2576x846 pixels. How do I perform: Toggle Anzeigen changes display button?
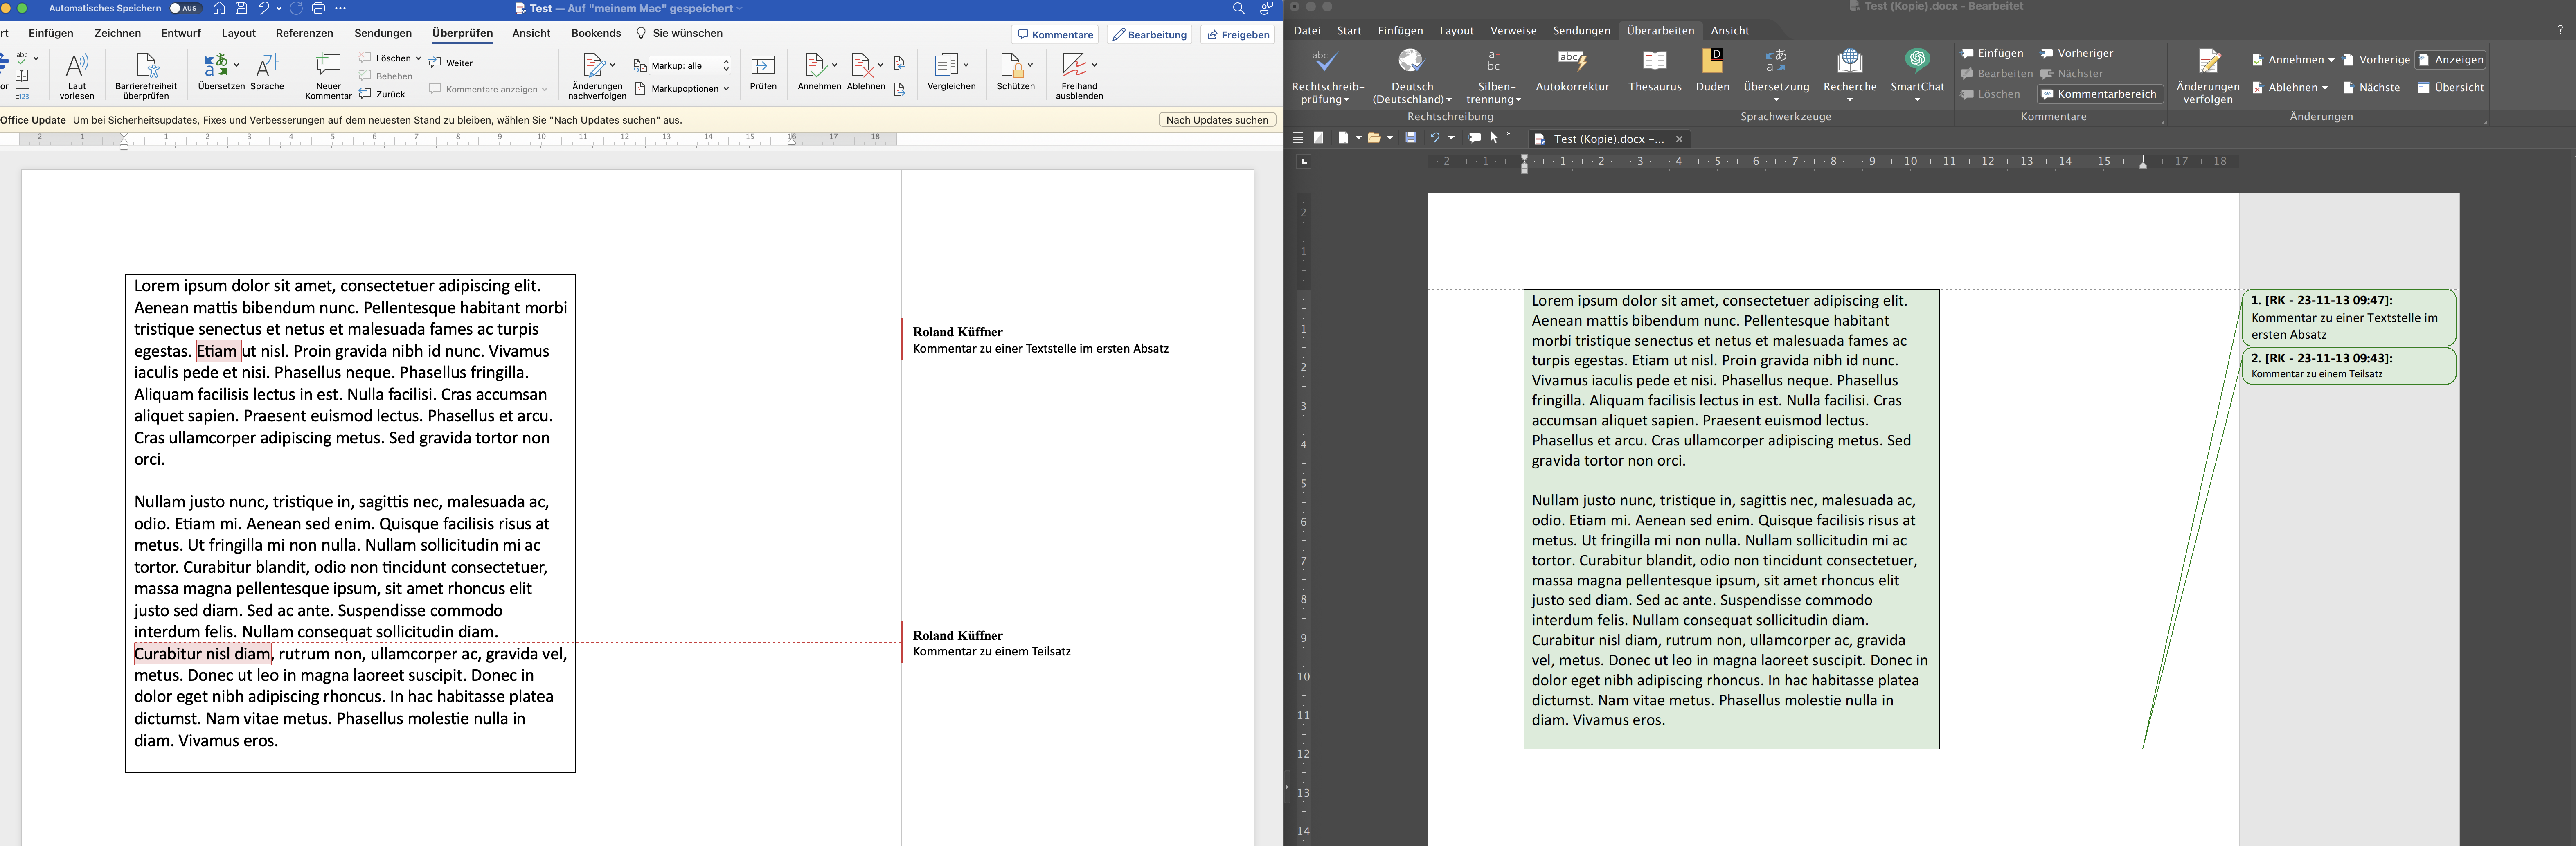click(2450, 60)
